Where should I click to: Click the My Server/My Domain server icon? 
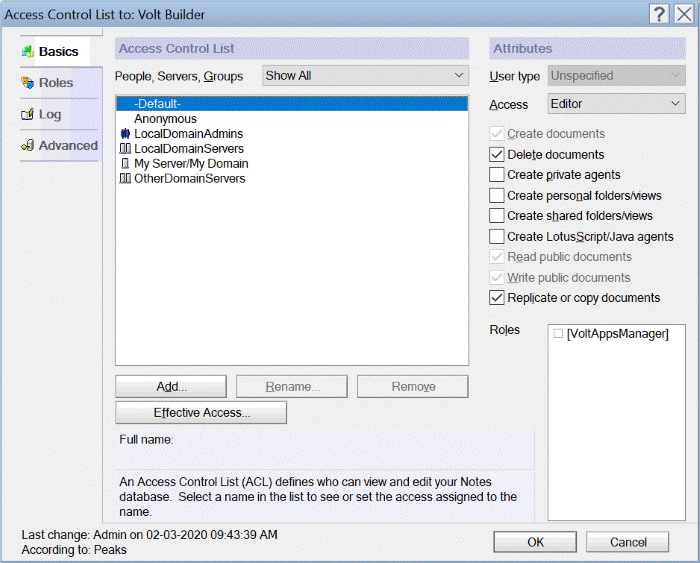pos(125,163)
